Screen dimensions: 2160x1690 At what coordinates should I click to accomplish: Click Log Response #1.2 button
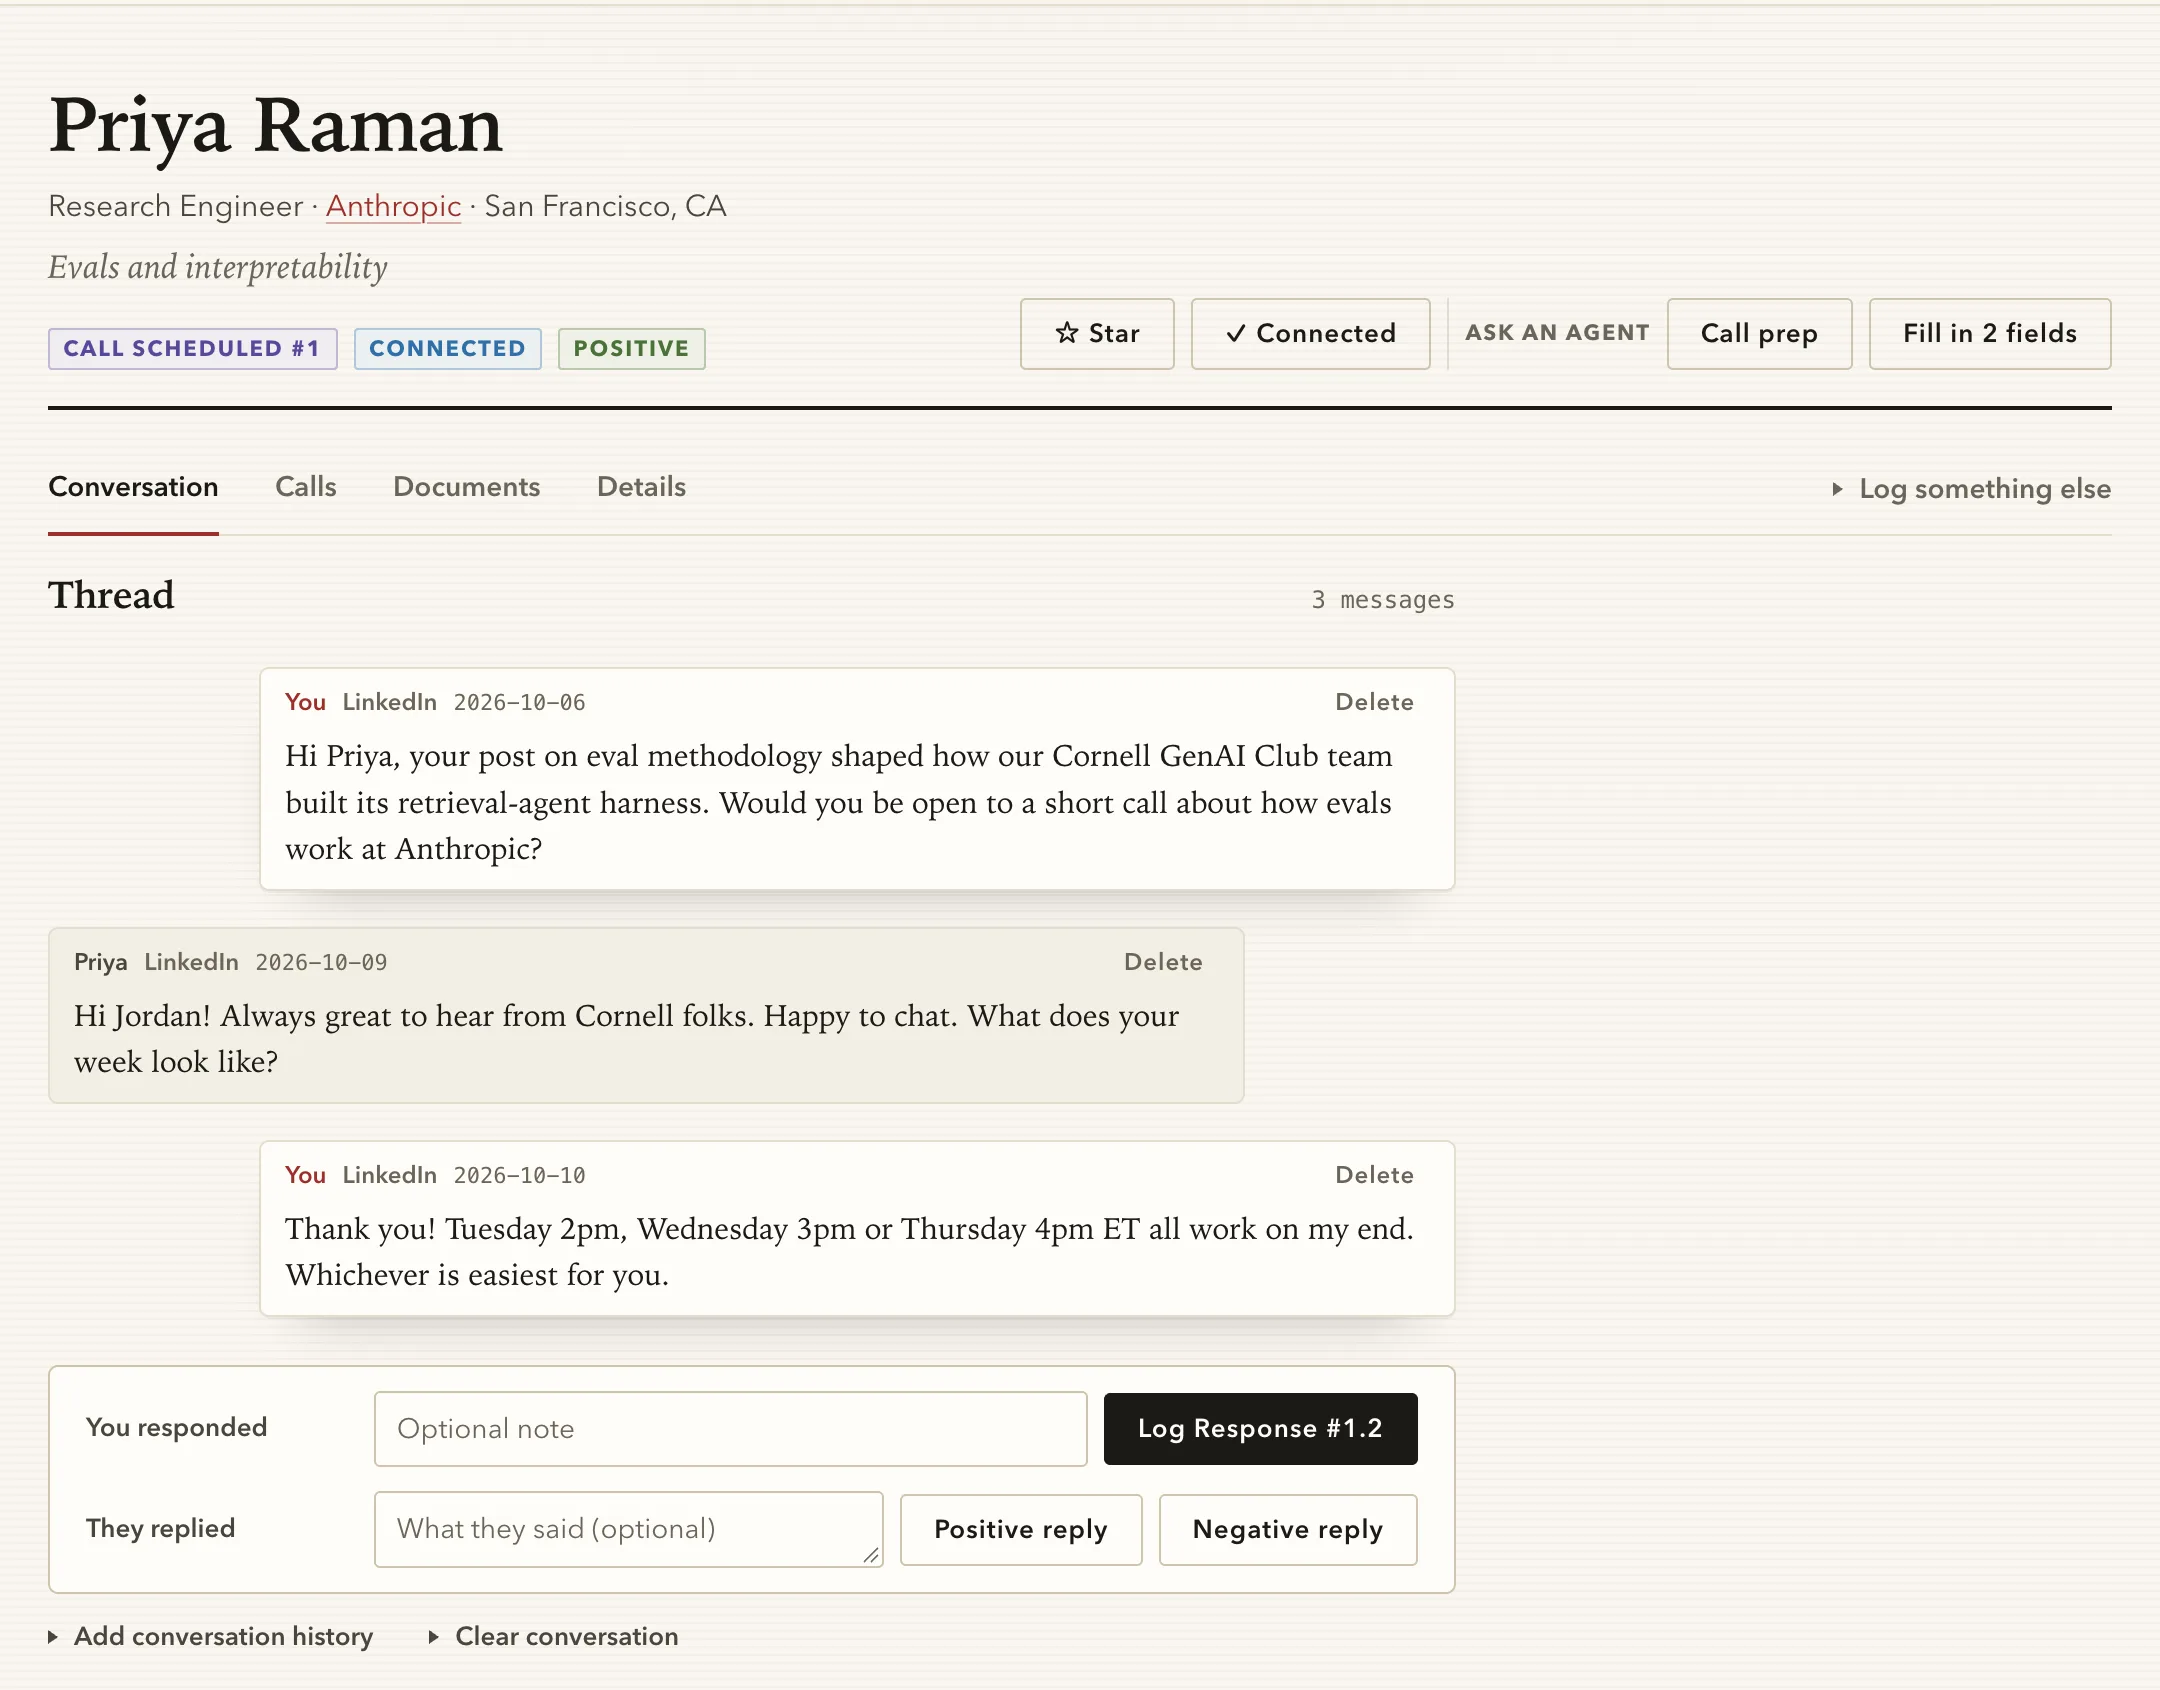[x=1260, y=1429]
